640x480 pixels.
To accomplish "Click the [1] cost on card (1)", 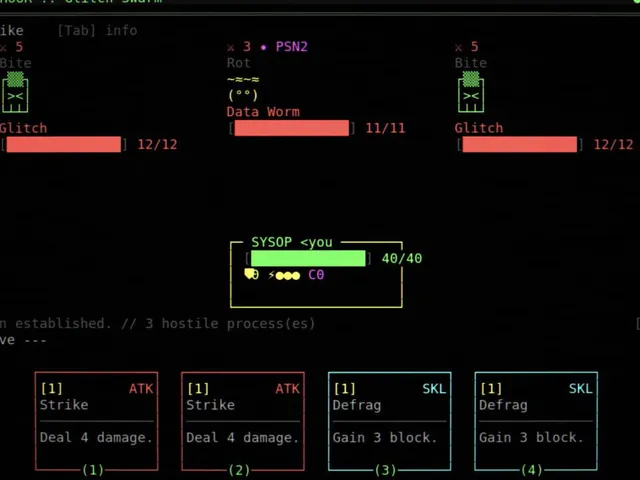I will pyautogui.click(x=51, y=389).
